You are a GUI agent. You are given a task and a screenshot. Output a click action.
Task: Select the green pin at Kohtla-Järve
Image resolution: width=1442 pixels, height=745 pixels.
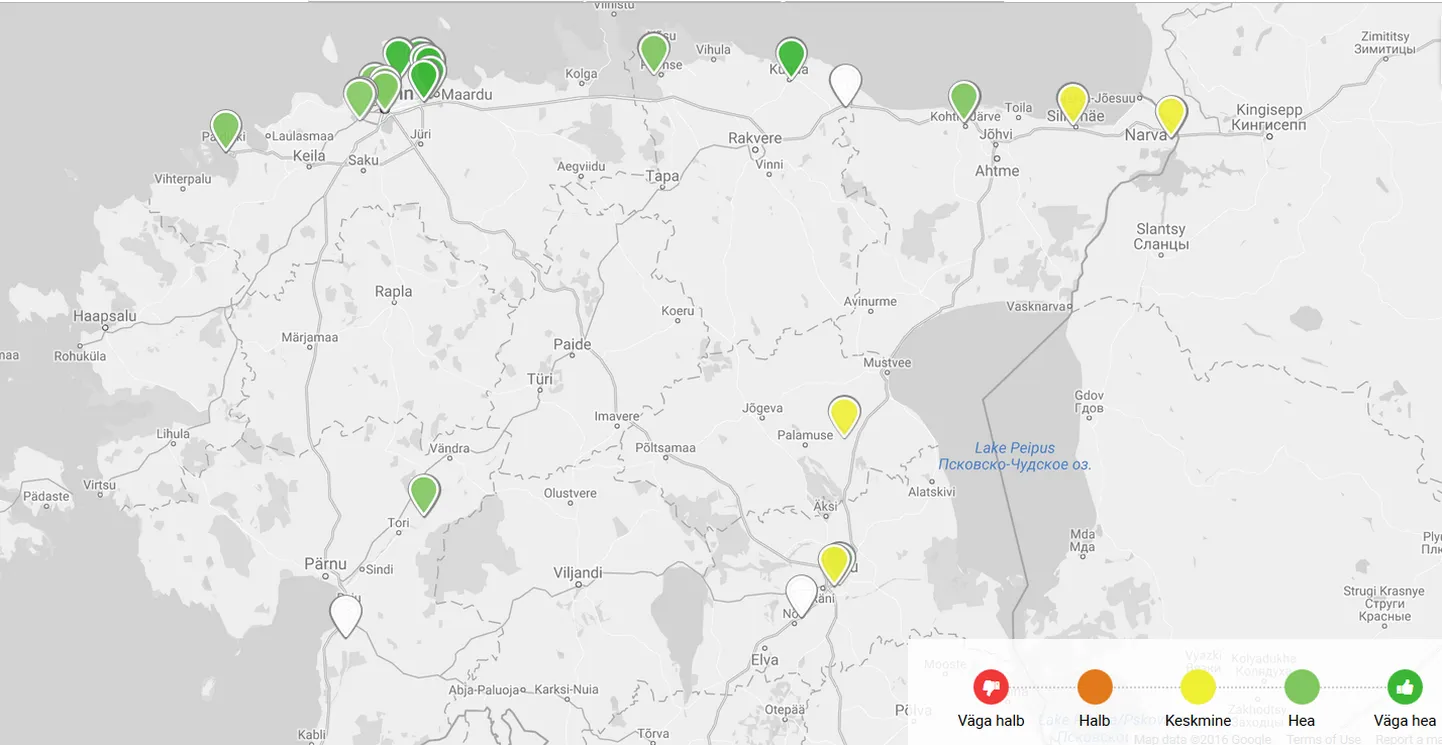(x=964, y=101)
